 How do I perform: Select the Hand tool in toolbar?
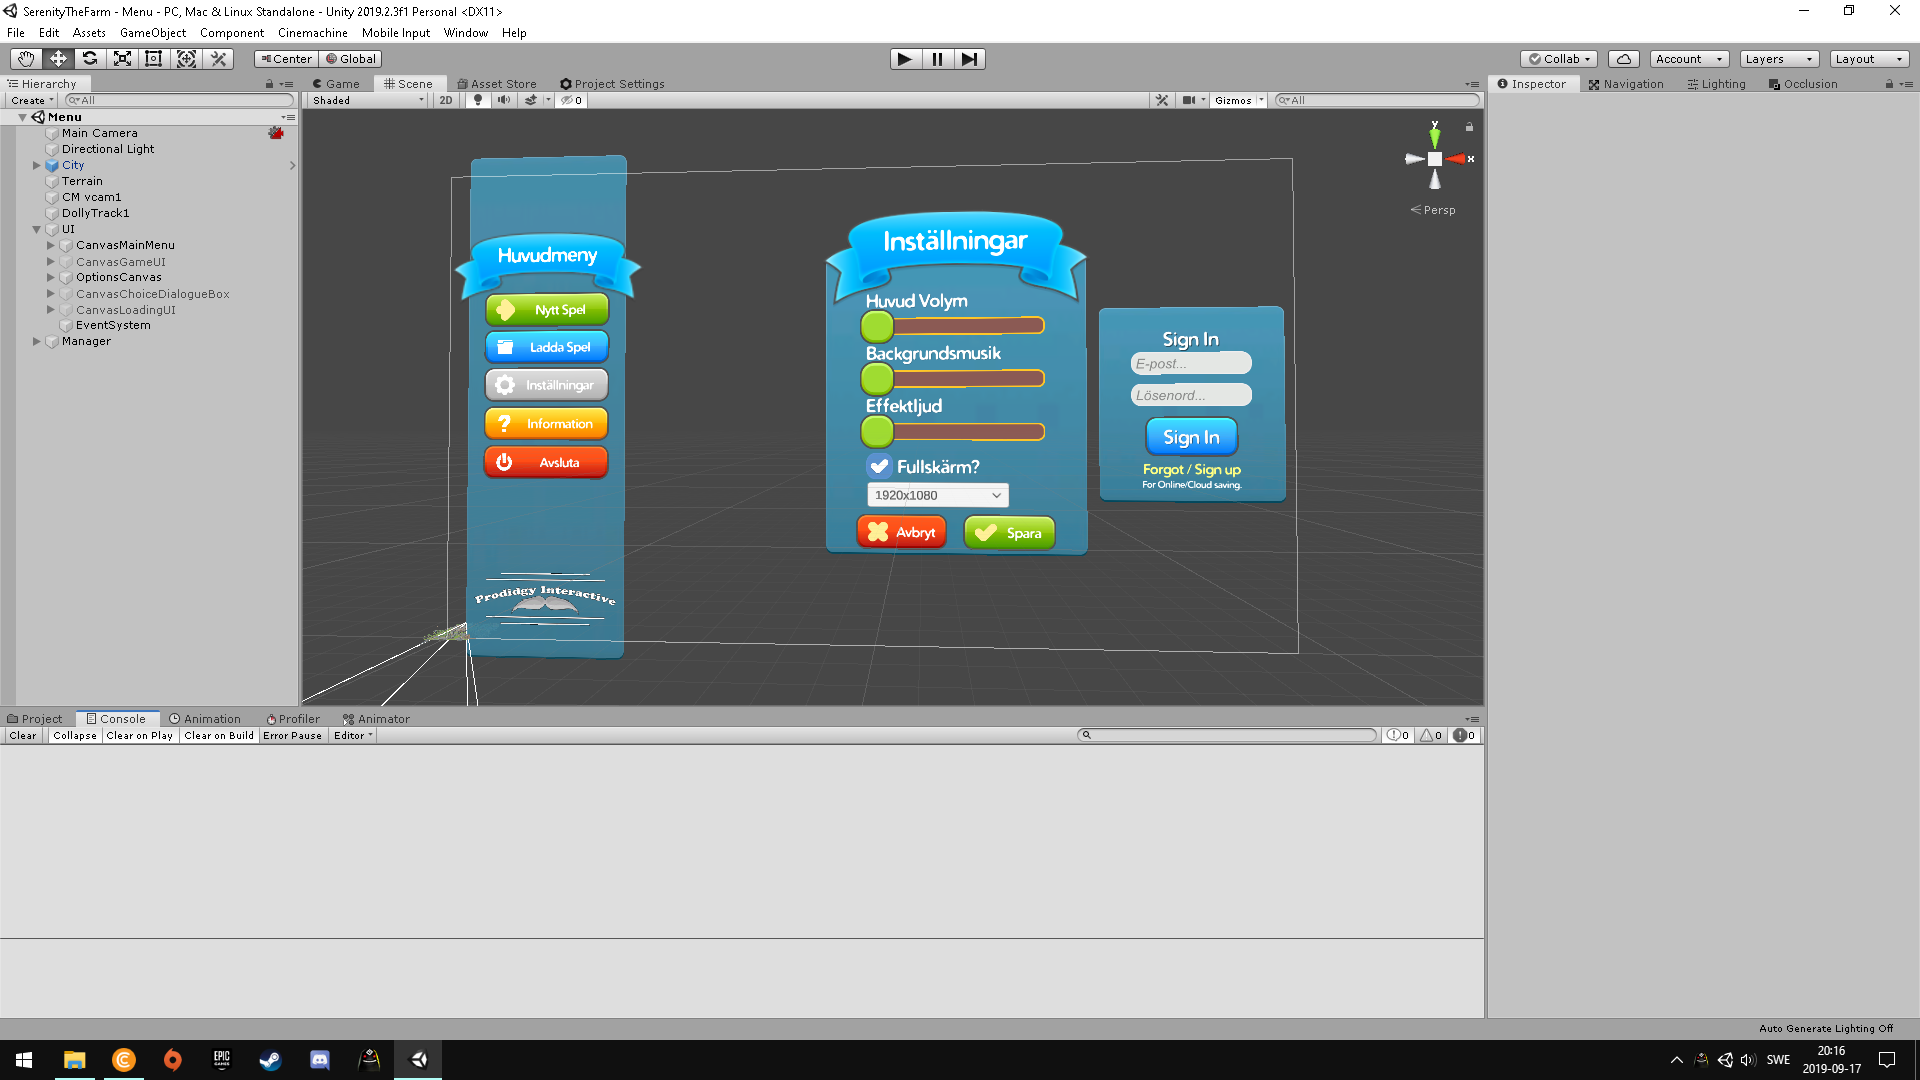click(26, 59)
